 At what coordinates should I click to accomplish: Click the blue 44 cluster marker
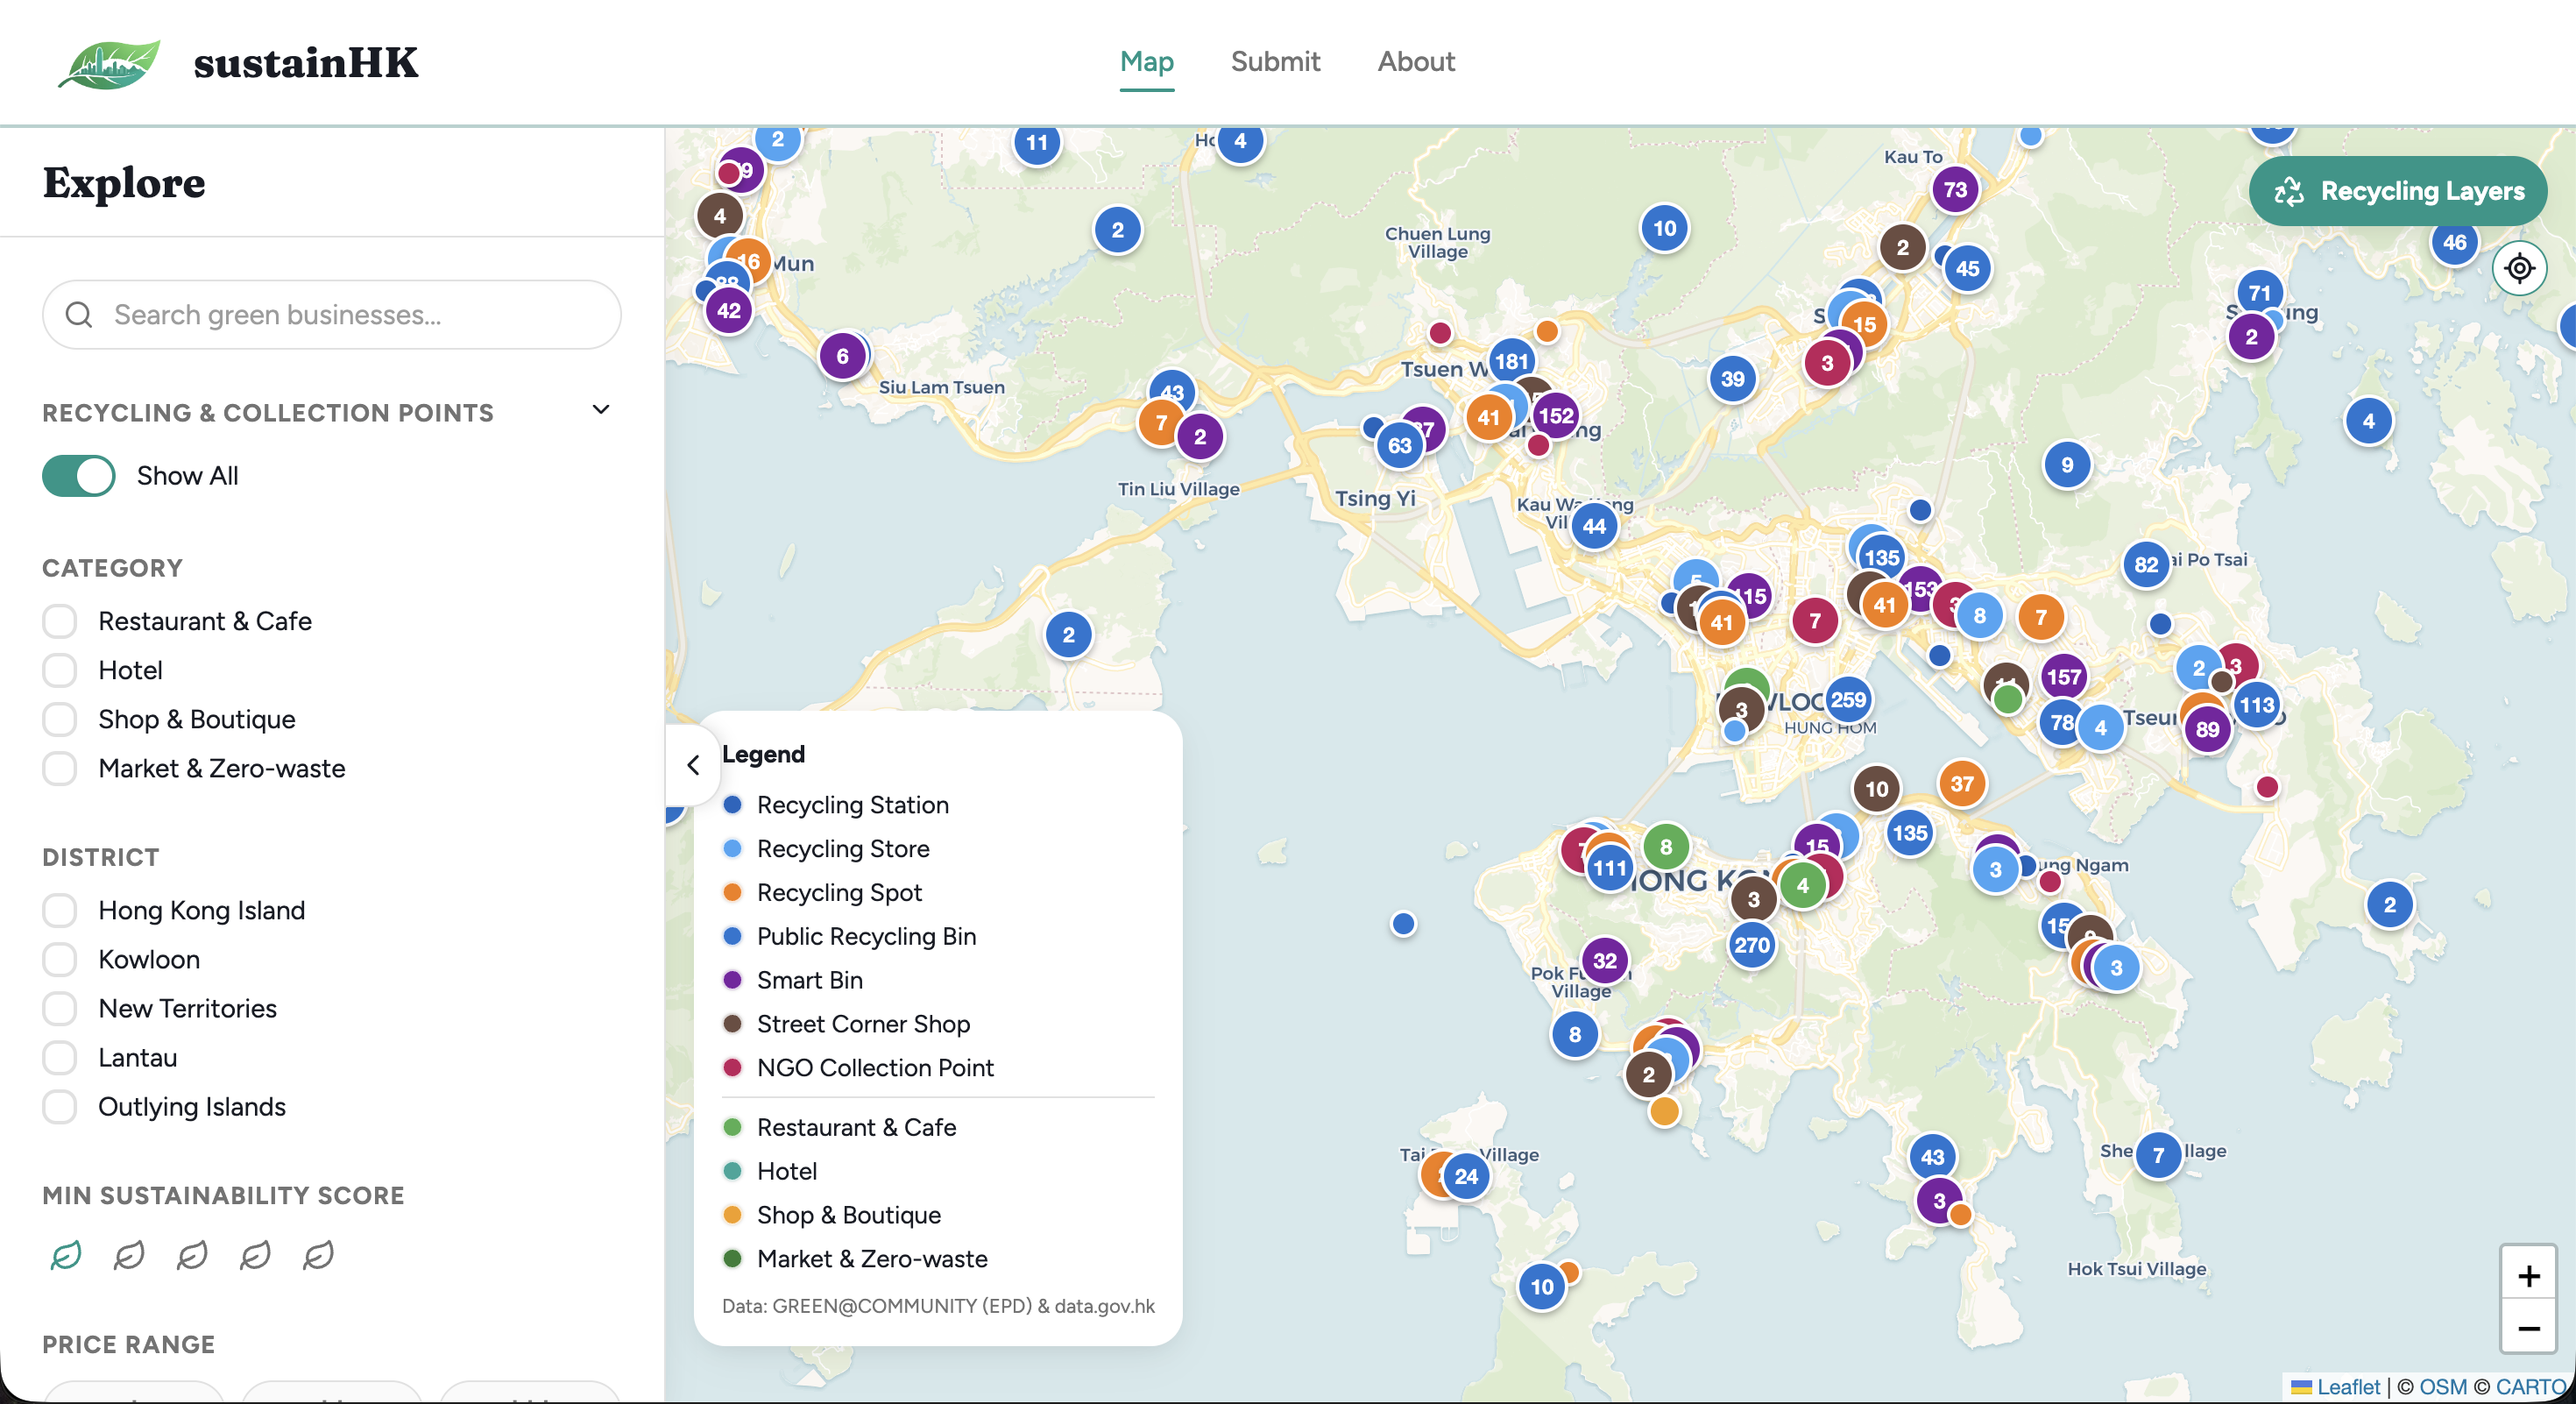1594,525
